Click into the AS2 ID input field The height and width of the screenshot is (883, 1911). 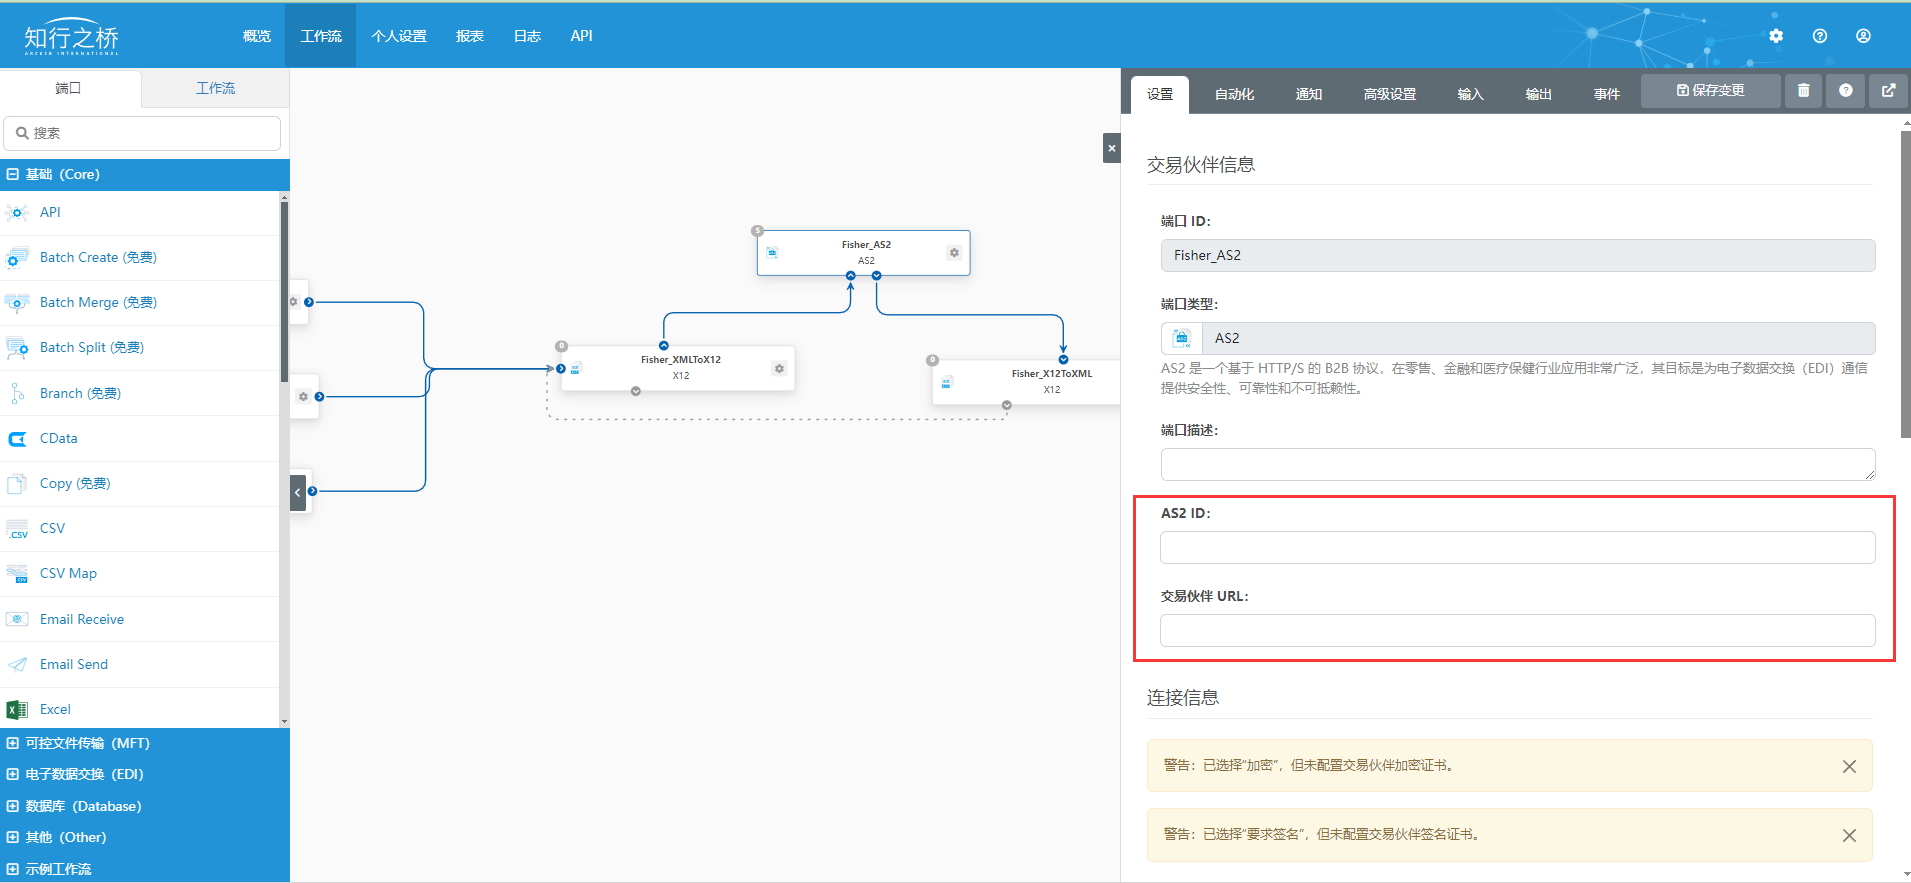coord(1517,548)
